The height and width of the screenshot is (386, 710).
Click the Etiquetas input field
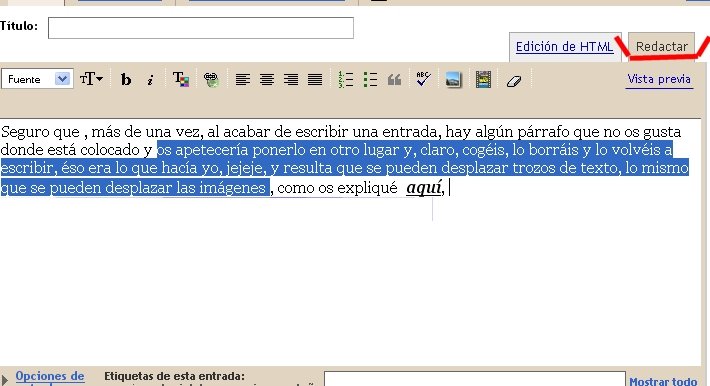[475, 379]
